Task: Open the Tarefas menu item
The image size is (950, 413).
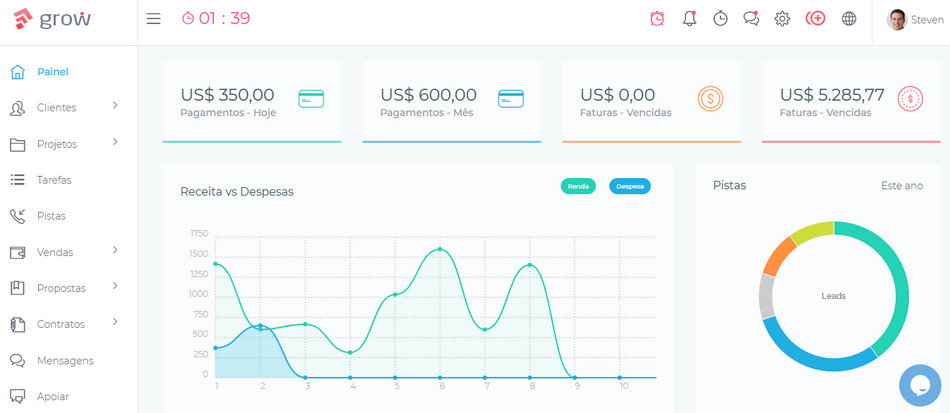Action: click(54, 180)
